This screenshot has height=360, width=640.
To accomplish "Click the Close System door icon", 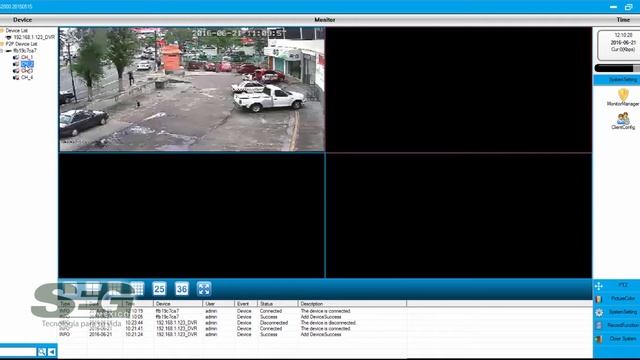I will point(599,339).
